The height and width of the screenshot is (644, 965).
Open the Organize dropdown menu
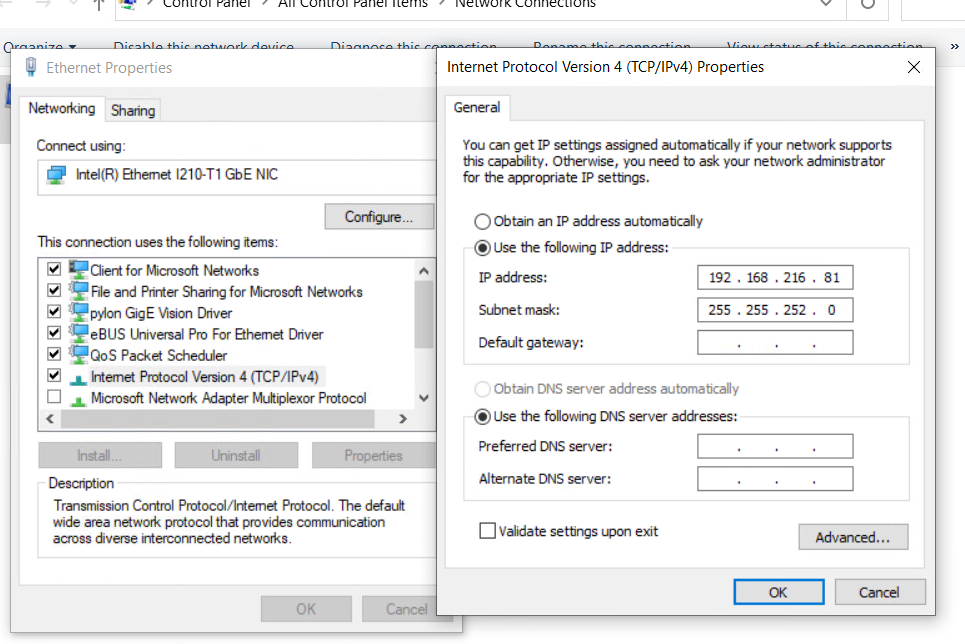click(39, 47)
